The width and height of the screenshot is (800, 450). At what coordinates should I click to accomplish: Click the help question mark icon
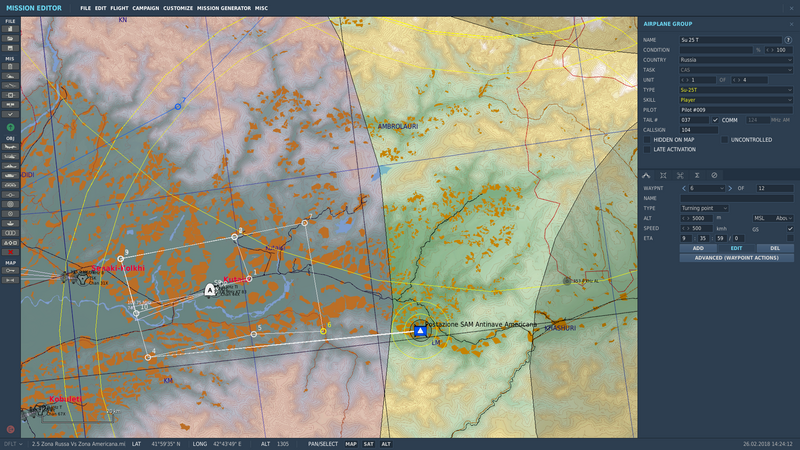click(789, 39)
